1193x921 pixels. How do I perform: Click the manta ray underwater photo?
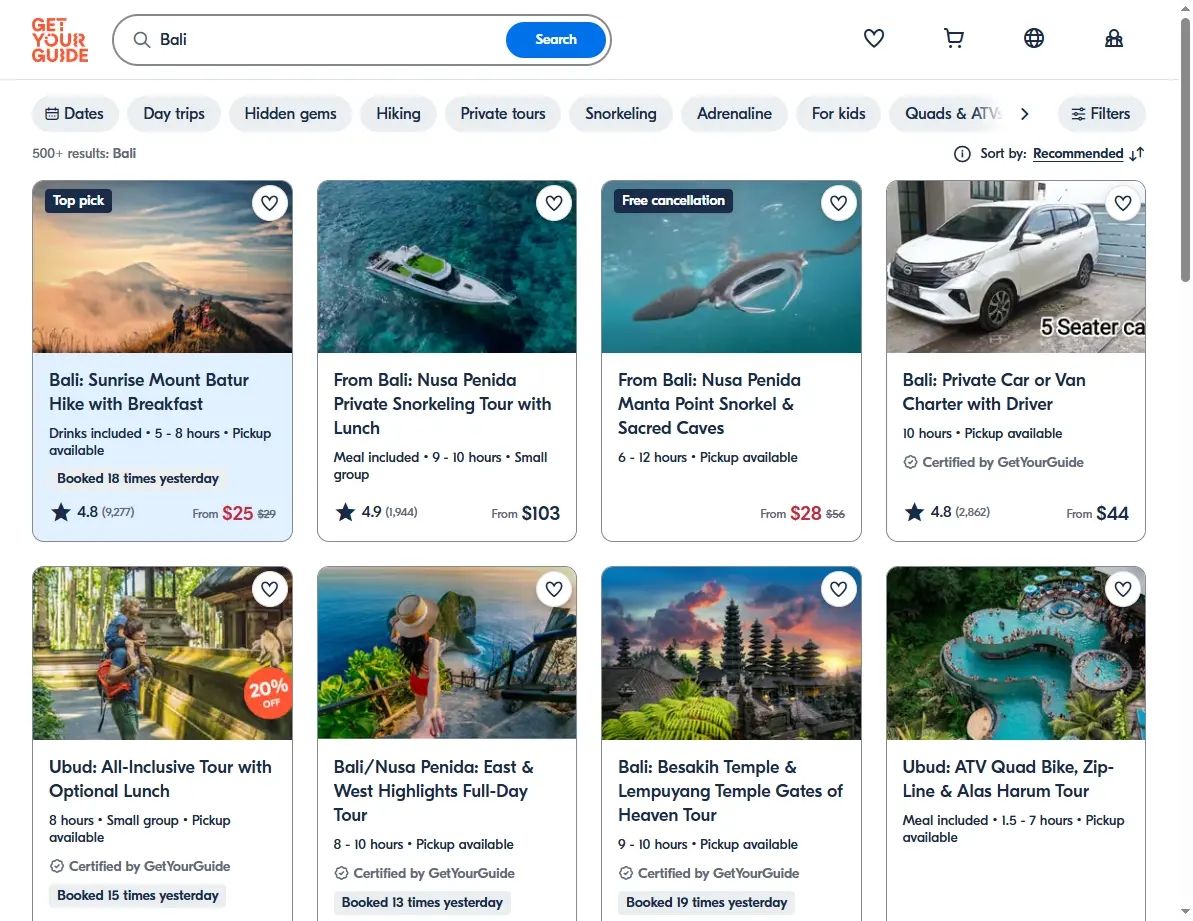pyautogui.click(x=731, y=267)
